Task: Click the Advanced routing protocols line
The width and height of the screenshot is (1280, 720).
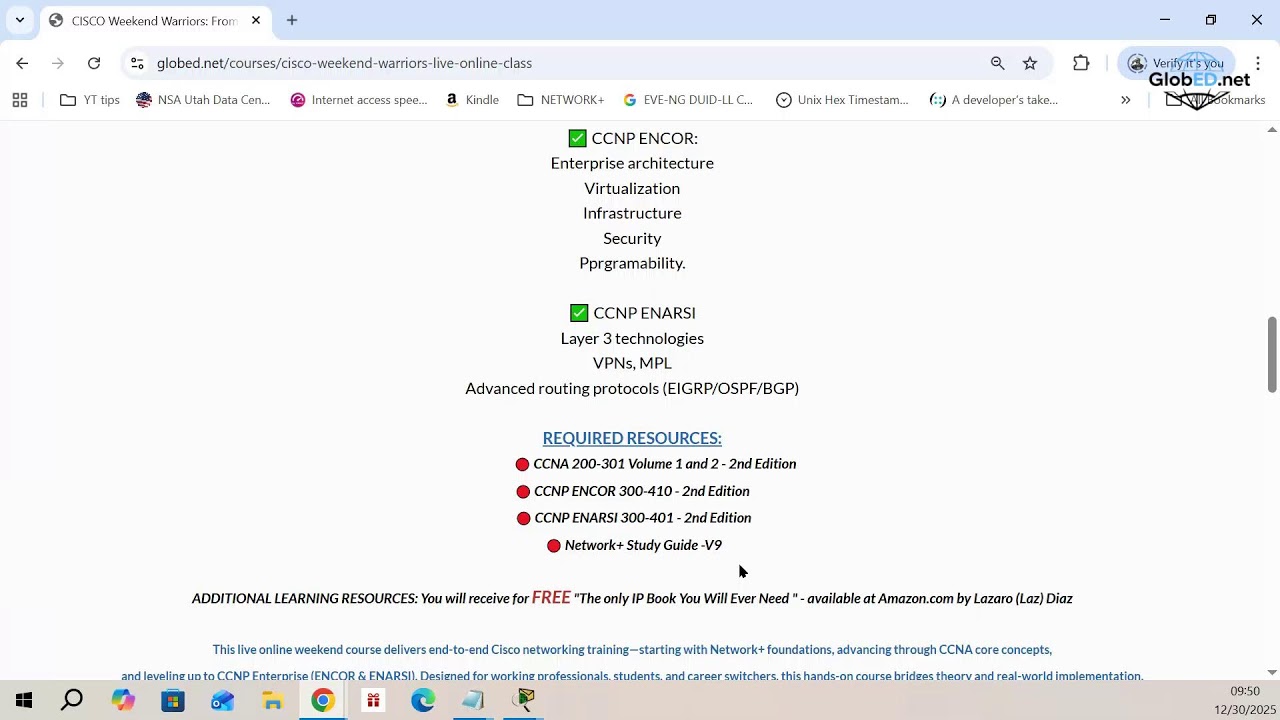Action: [x=632, y=388]
